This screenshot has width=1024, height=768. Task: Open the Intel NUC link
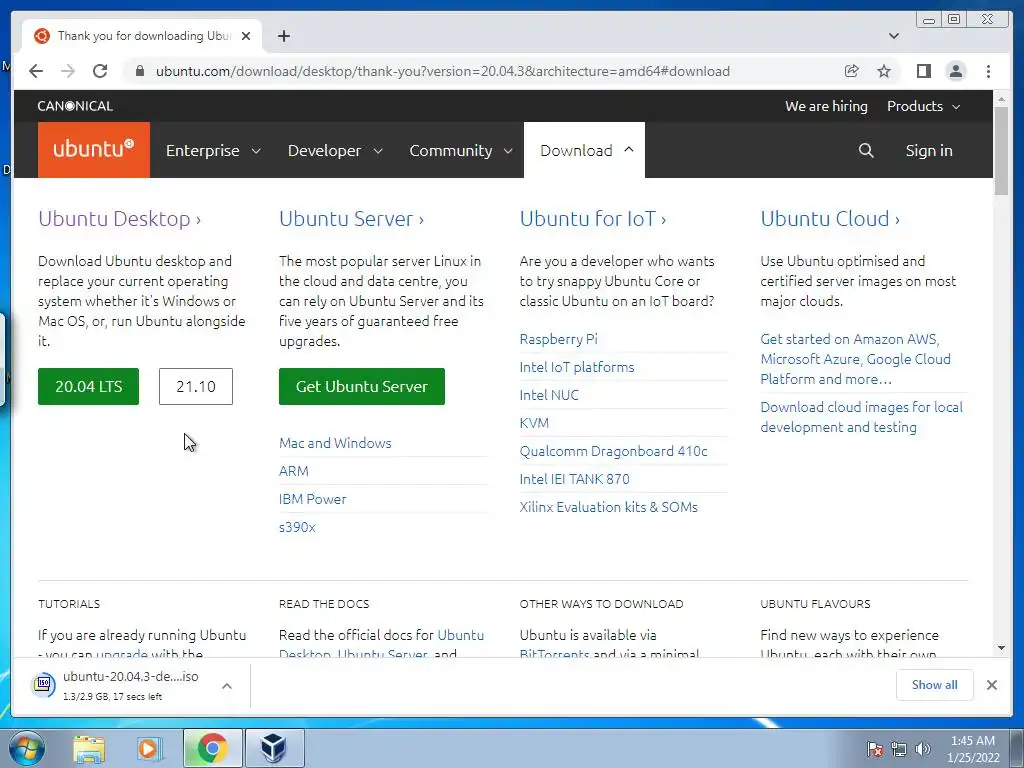coord(549,395)
